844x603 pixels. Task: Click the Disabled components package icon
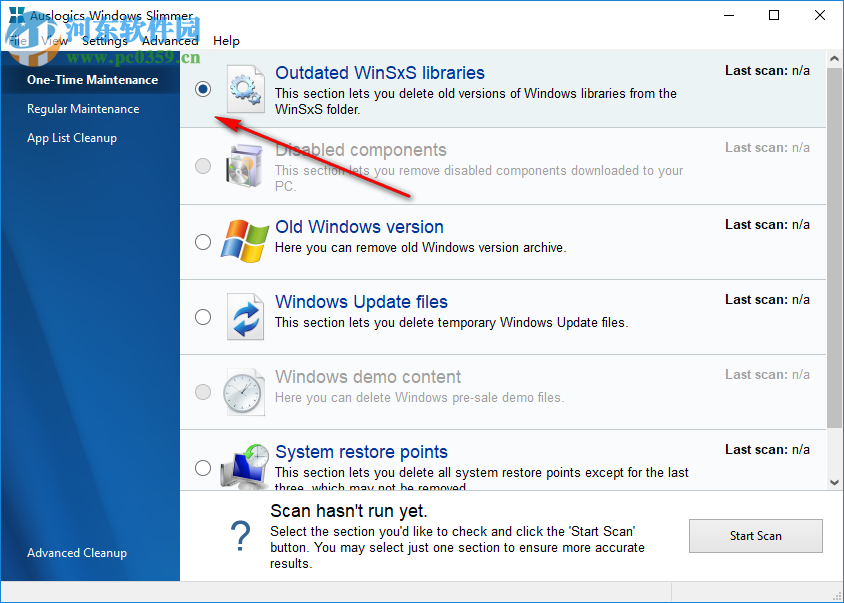(x=245, y=164)
